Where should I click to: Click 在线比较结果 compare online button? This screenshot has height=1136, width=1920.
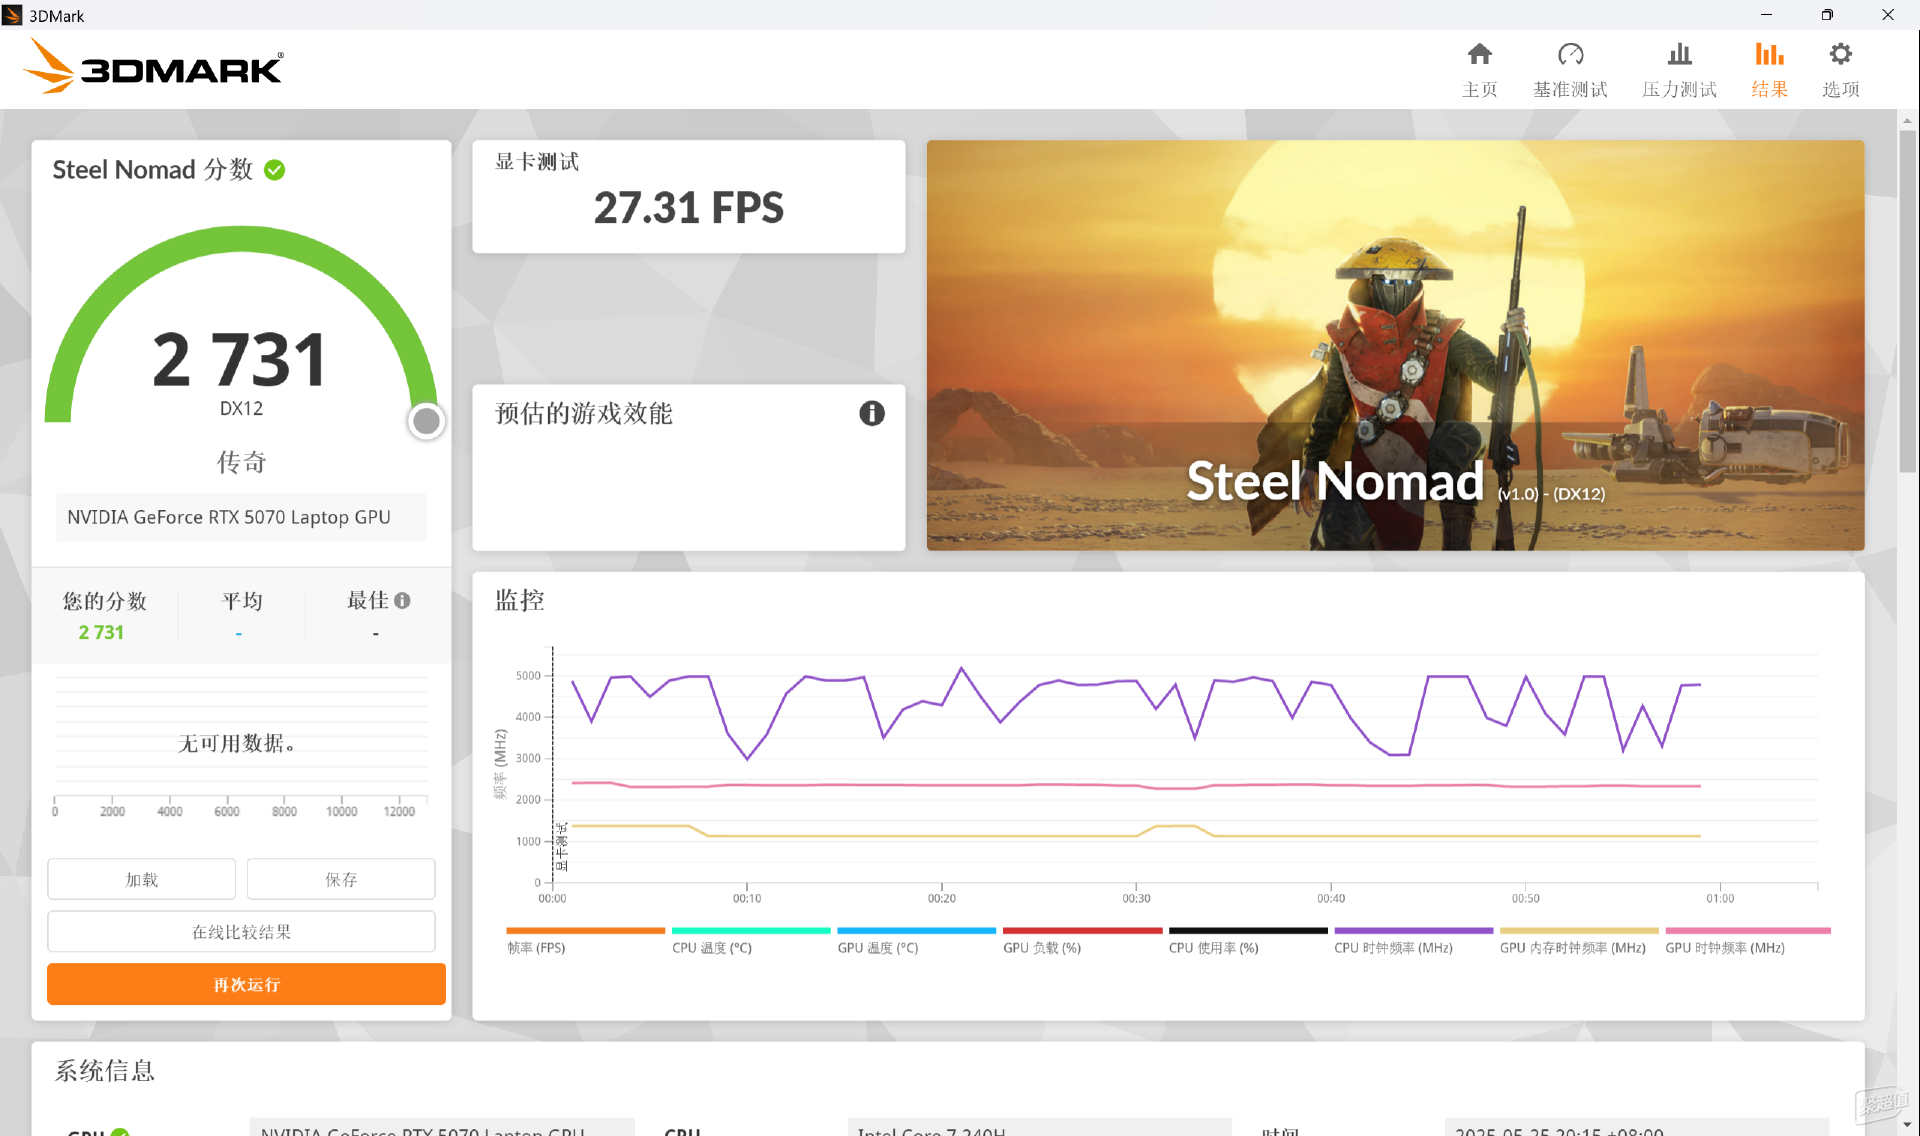click(241, 931)
